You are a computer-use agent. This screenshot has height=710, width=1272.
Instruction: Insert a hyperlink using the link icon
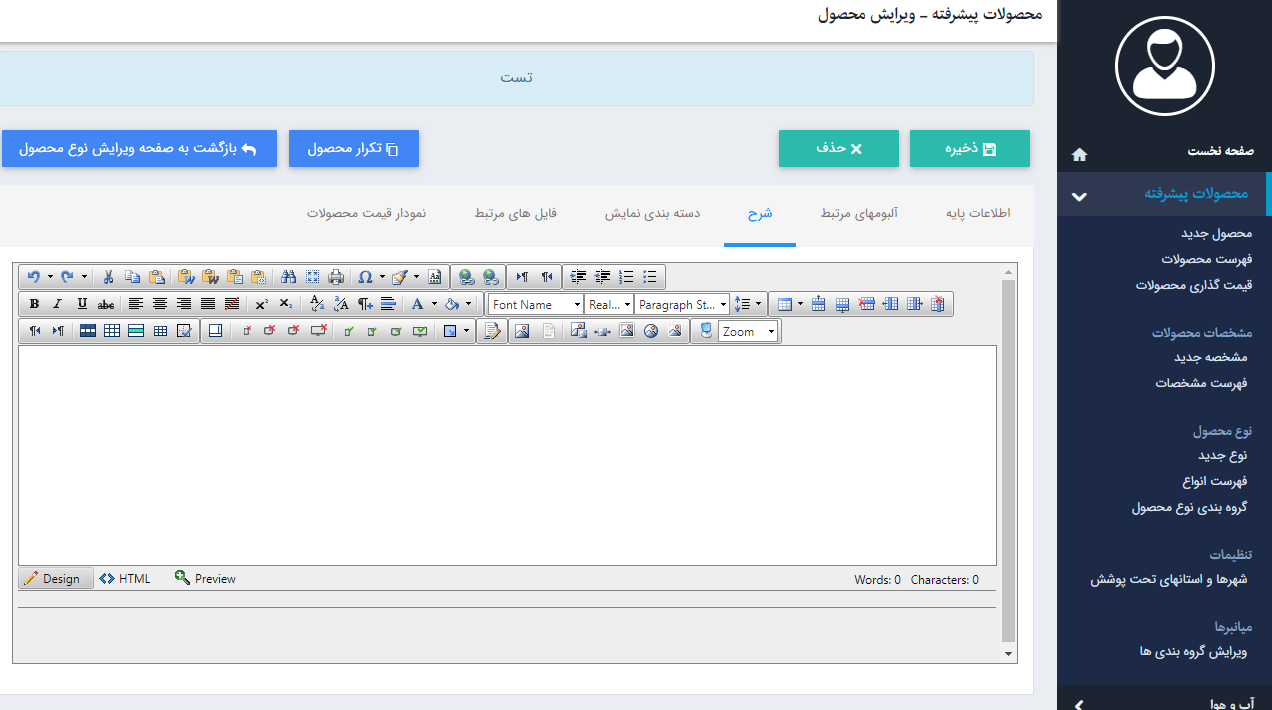point(467,277)
